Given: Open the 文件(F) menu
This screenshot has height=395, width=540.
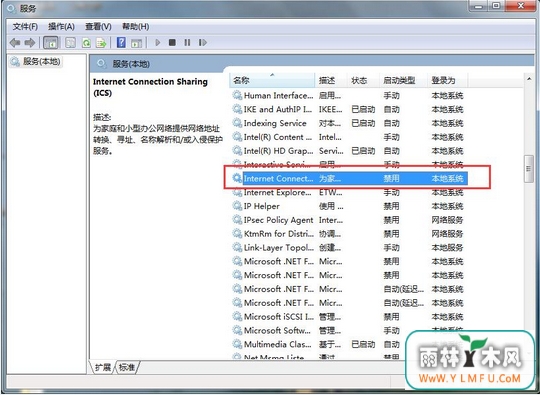Looking at the screenshot, I should click(x=25, y=27).
